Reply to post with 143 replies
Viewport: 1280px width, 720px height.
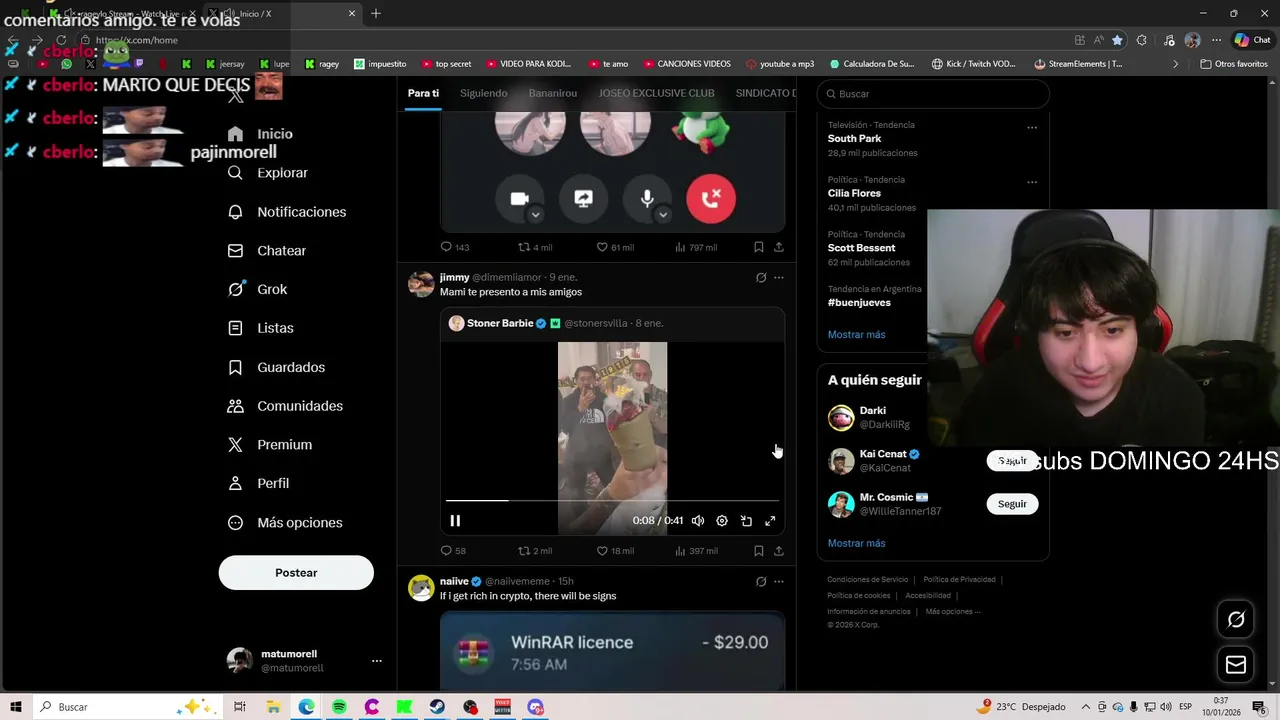pyautogui.click(x=454, y=247)
